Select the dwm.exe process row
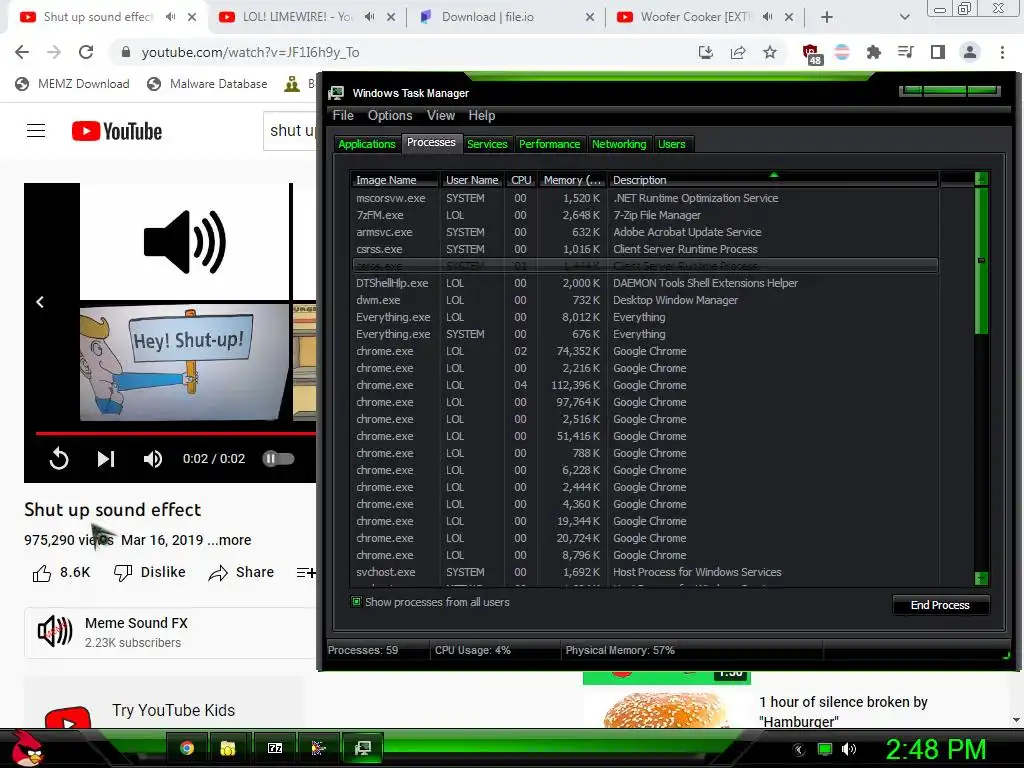1024x768 pixels. click(645, 300)
